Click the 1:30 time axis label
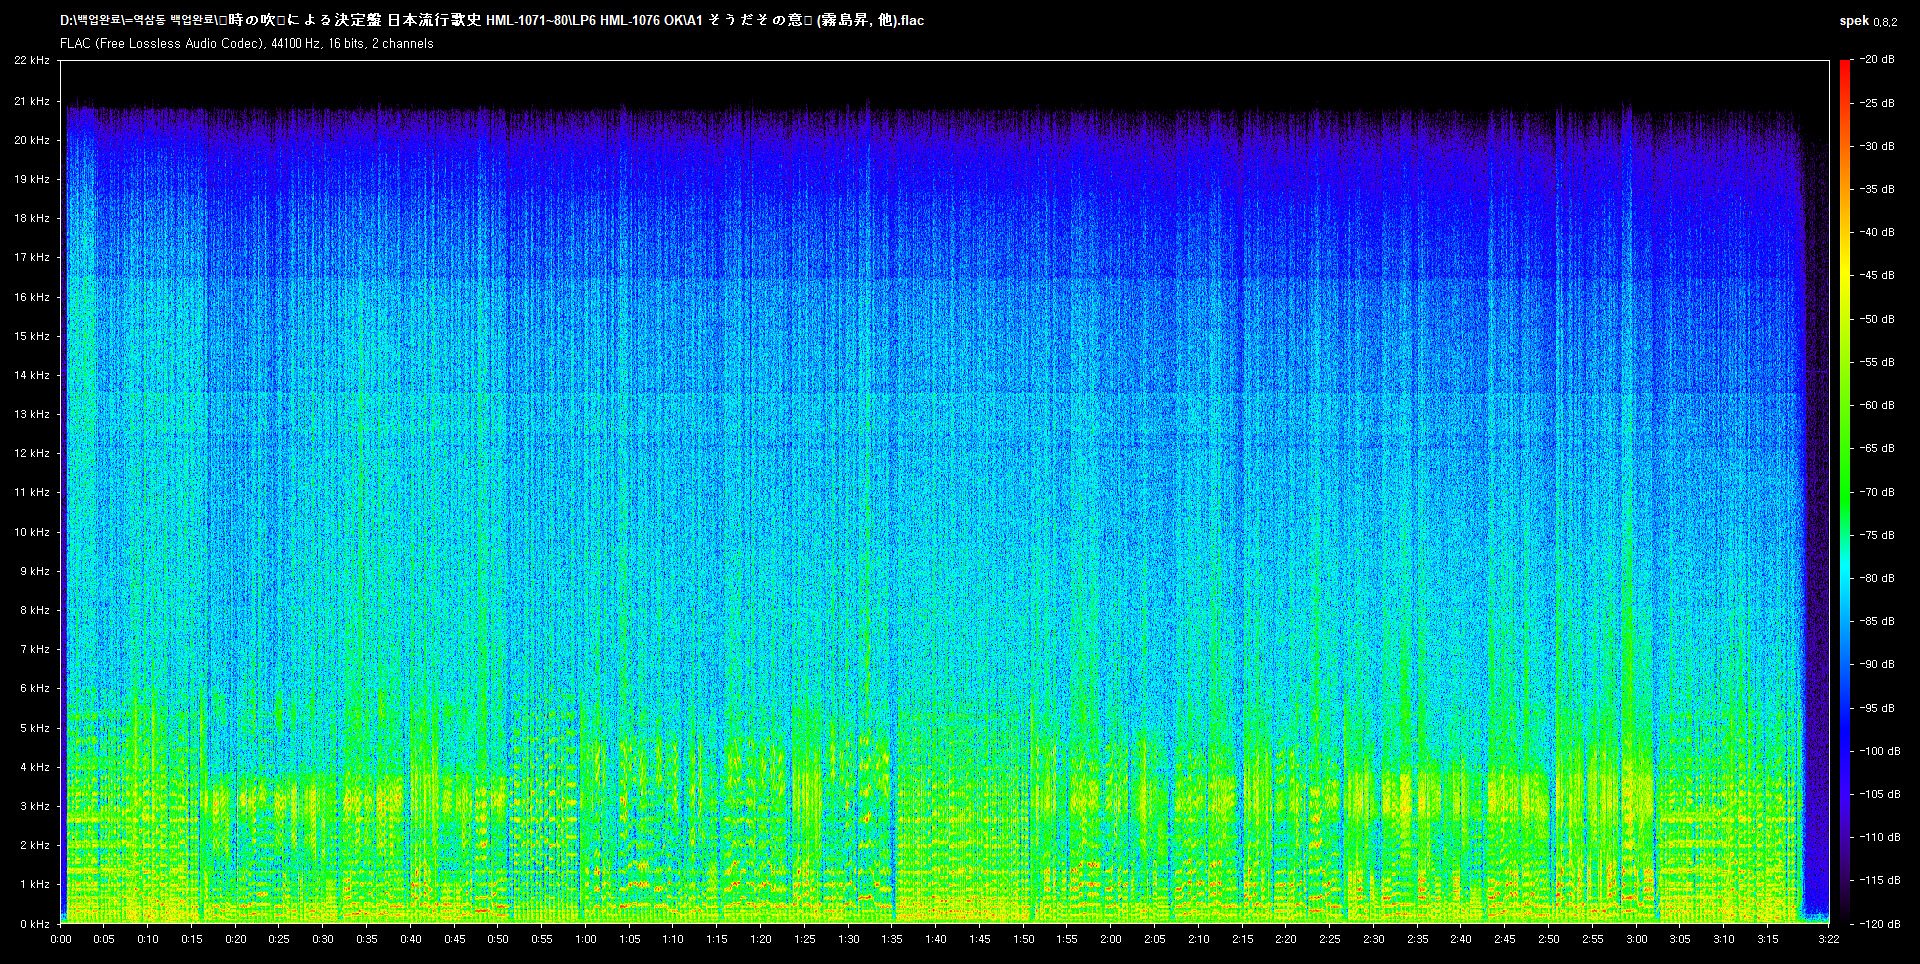Viewport: 1920px width, 964px height. pos(848,939)
